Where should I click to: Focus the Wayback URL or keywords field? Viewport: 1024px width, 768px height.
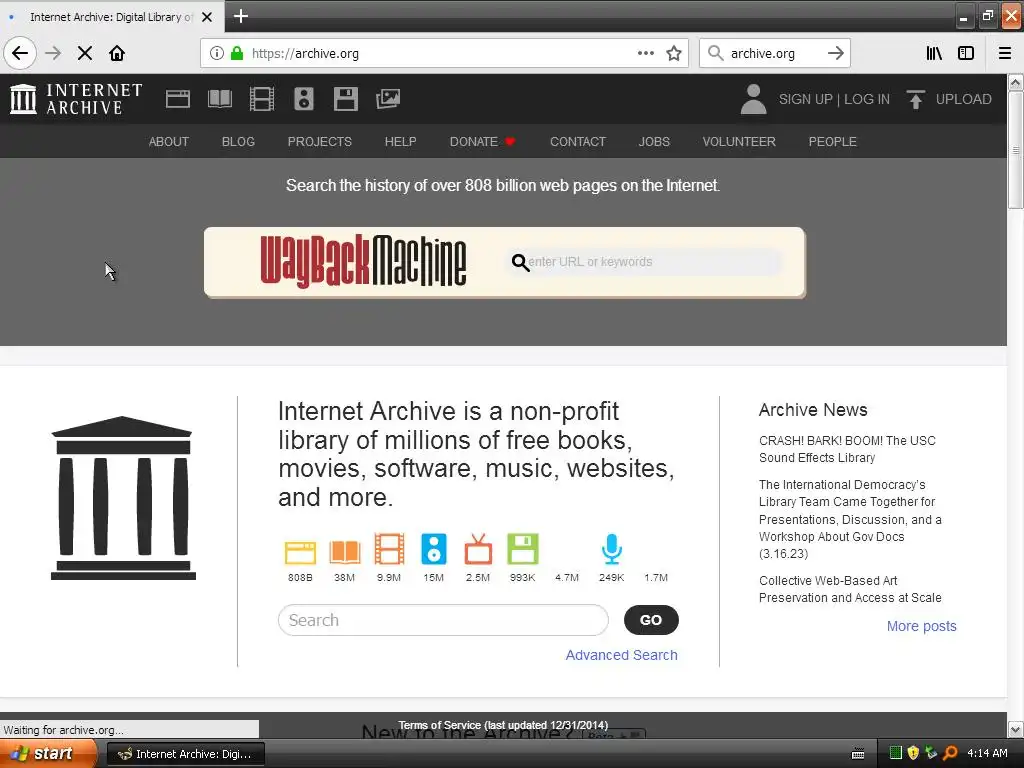point(644,262)
